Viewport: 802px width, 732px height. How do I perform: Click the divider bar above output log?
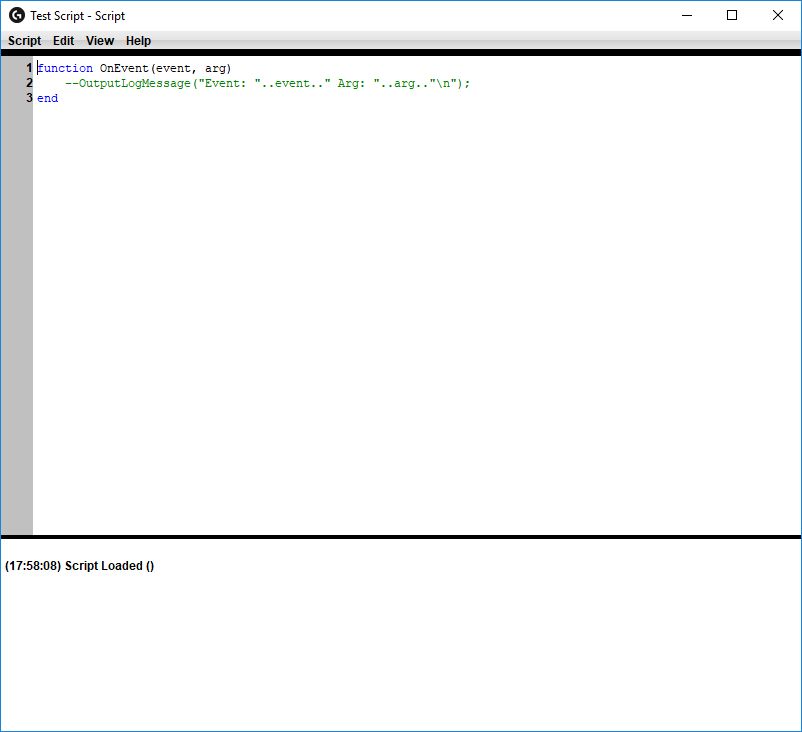tap(401, 537)
